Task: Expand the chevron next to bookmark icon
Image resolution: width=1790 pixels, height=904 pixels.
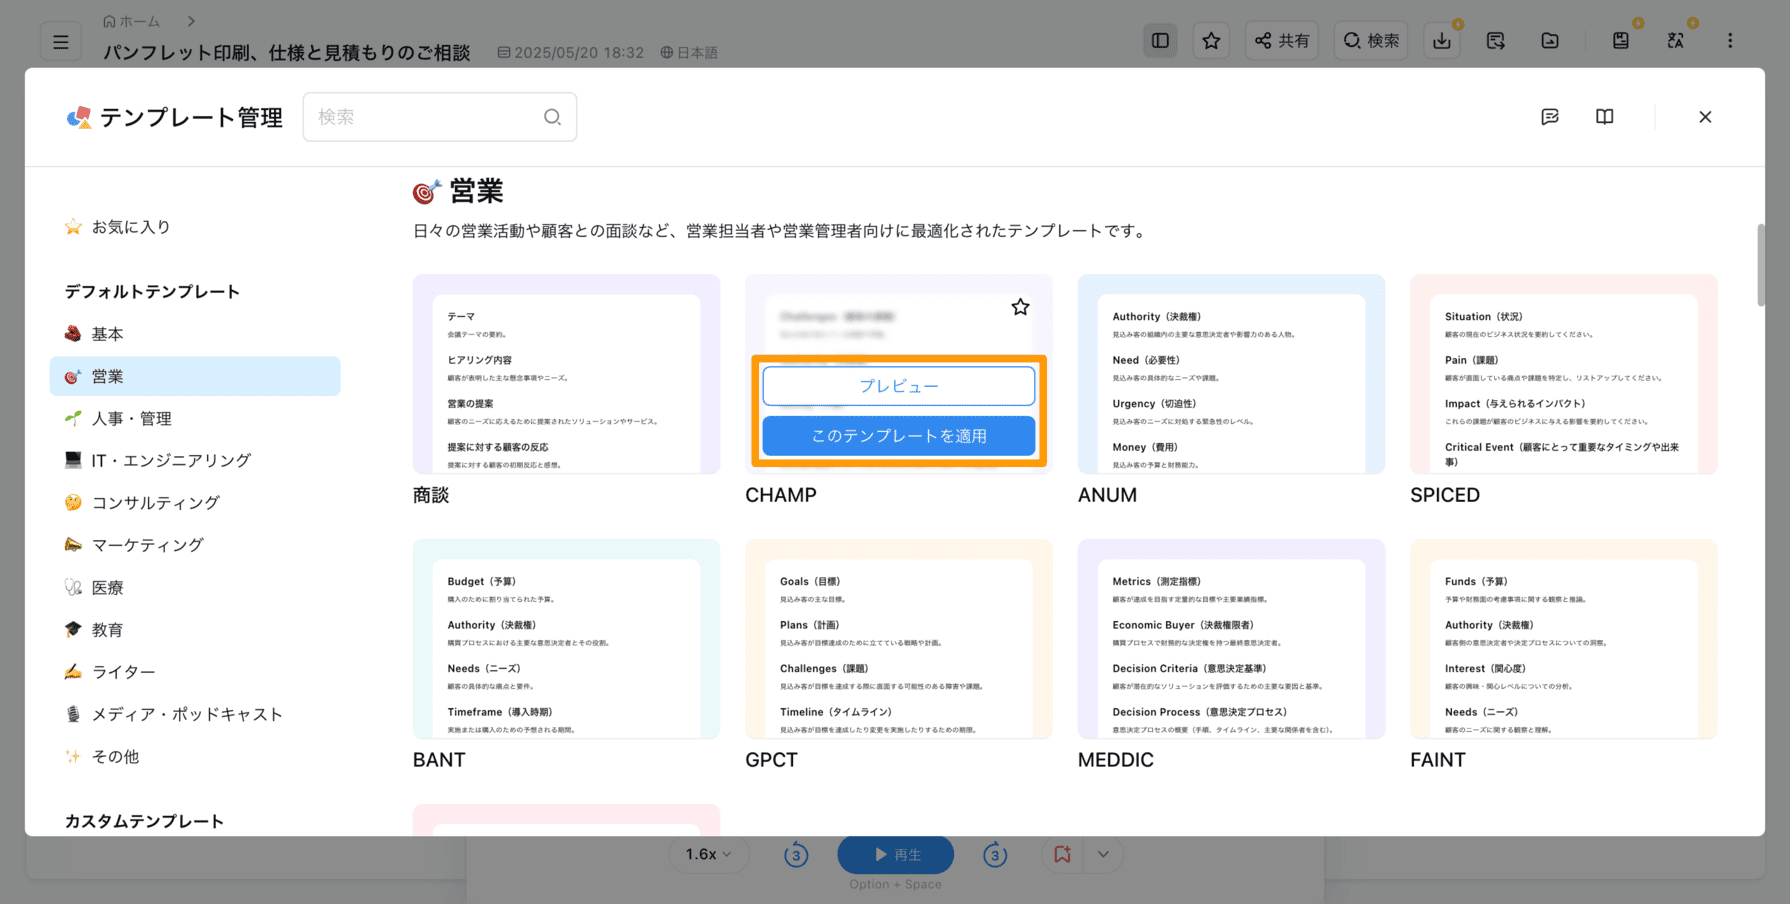Action: (1103, 855)
